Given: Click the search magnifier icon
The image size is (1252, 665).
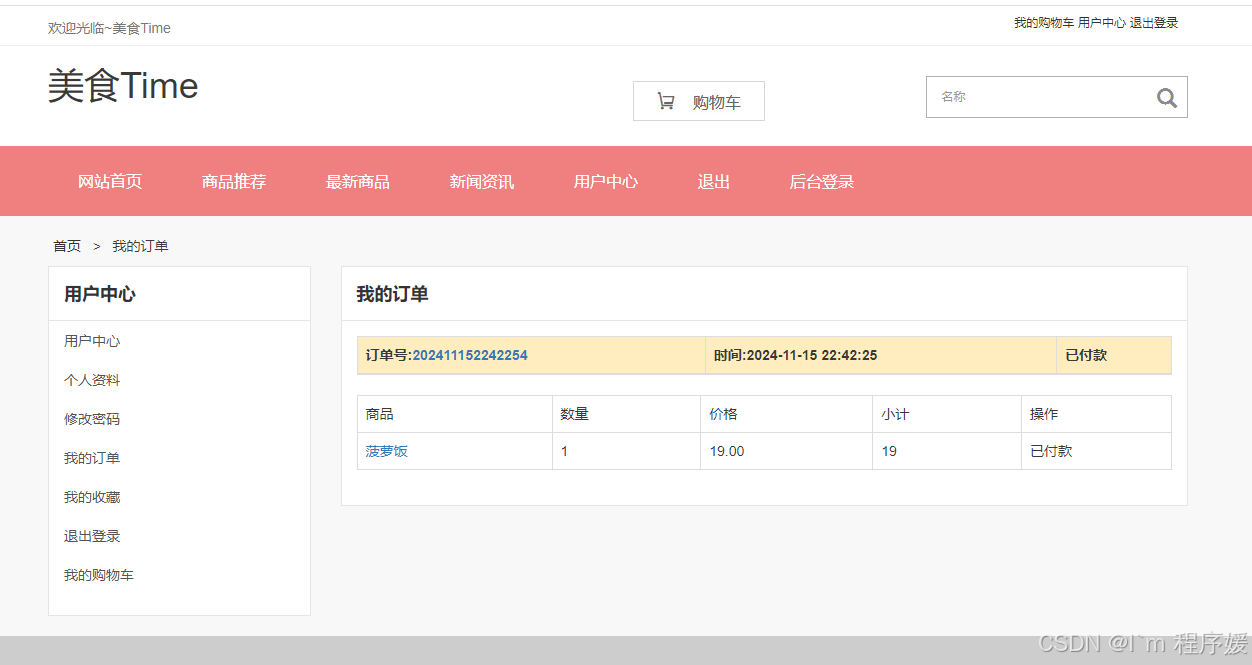Looking at the screenshot, I should 1167,98.
